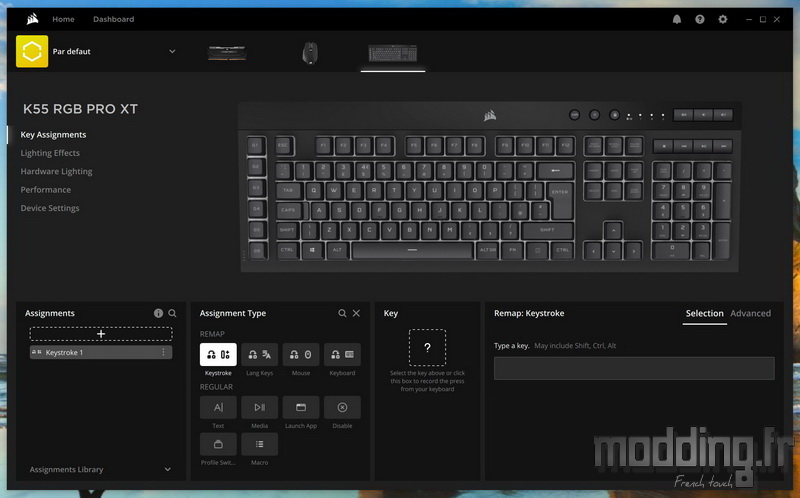
Task: Select the ALT GR key on keyboard
Action: [x=487, y=251]
